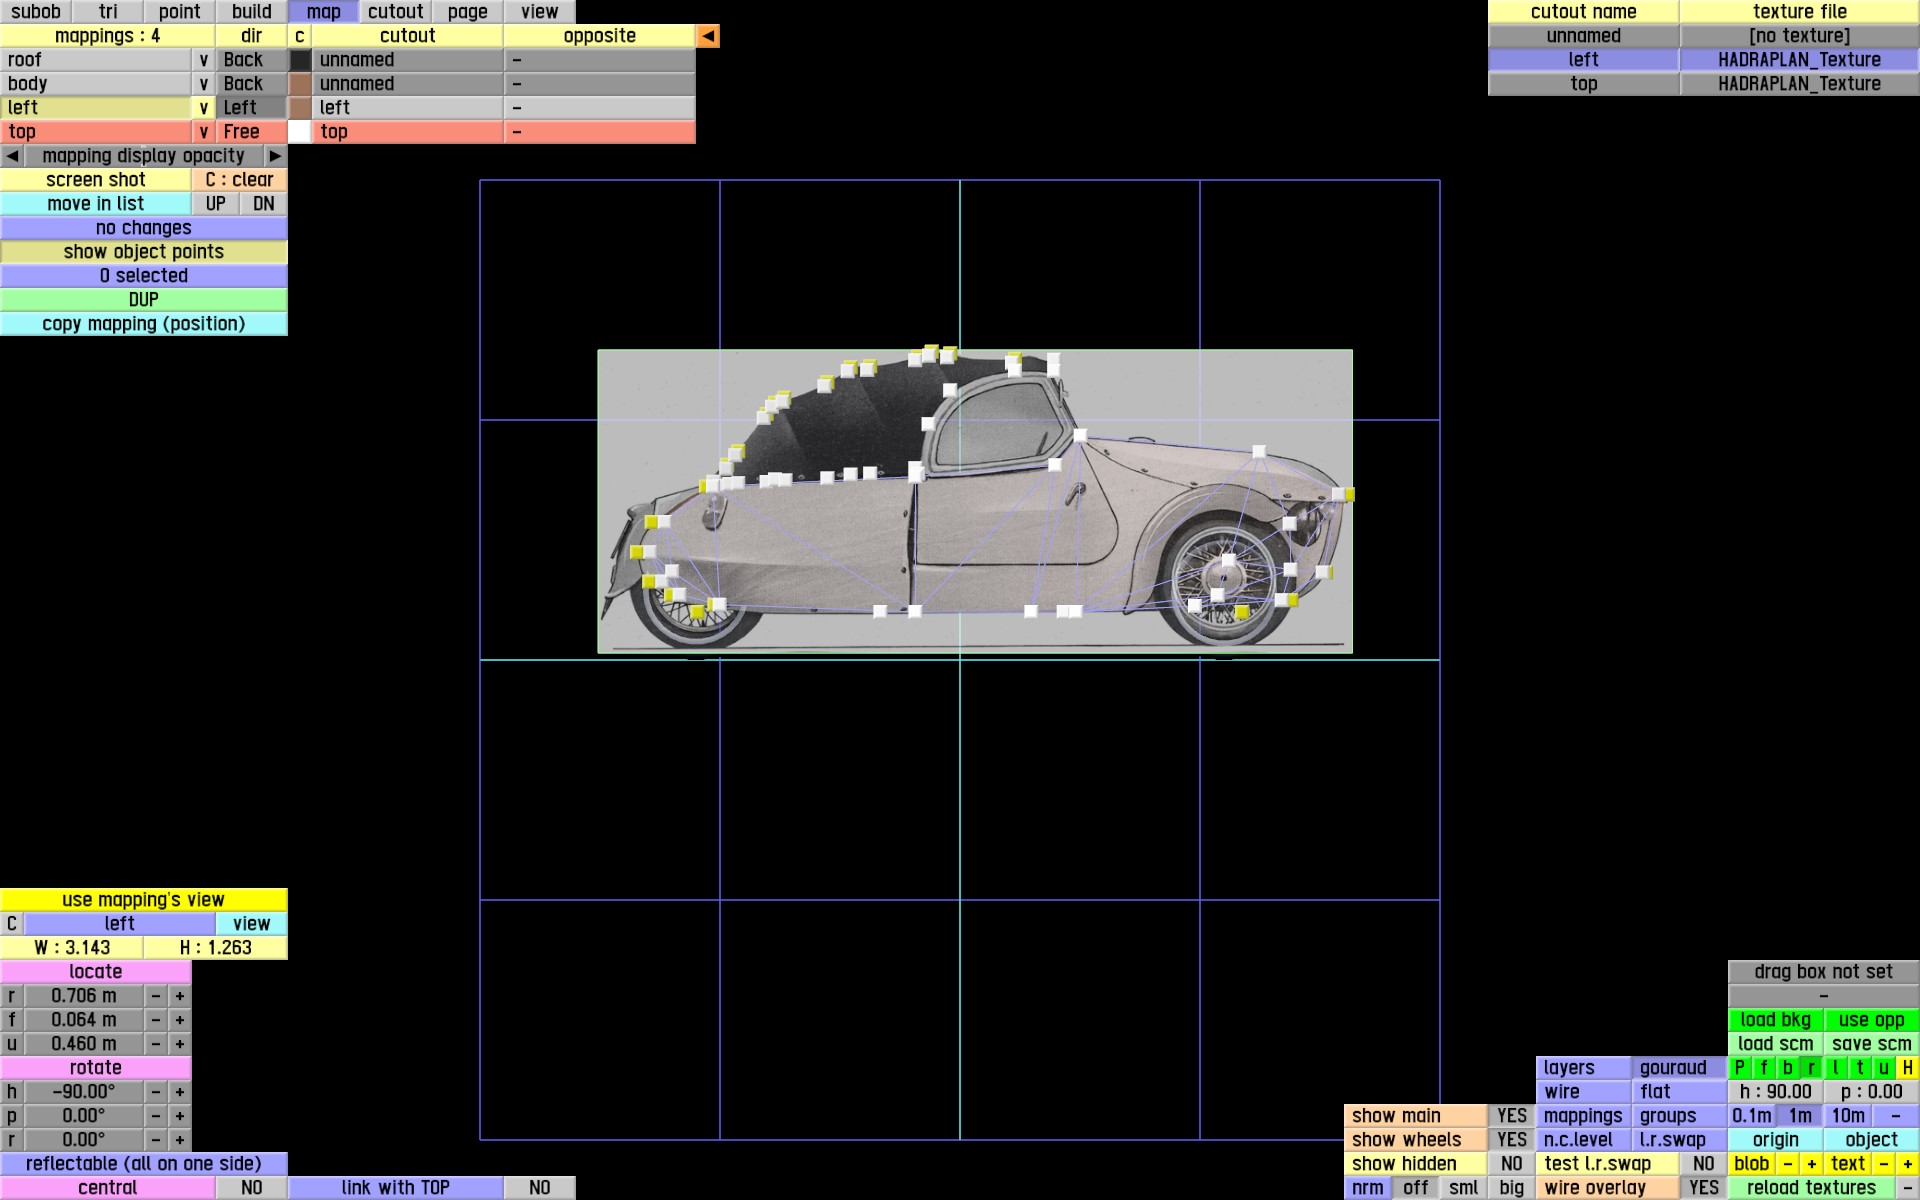Click the brown color swatch for left mapping
Viewport: 1920px width, 1200px height.
pyautogui.click(x=300, y=108)
